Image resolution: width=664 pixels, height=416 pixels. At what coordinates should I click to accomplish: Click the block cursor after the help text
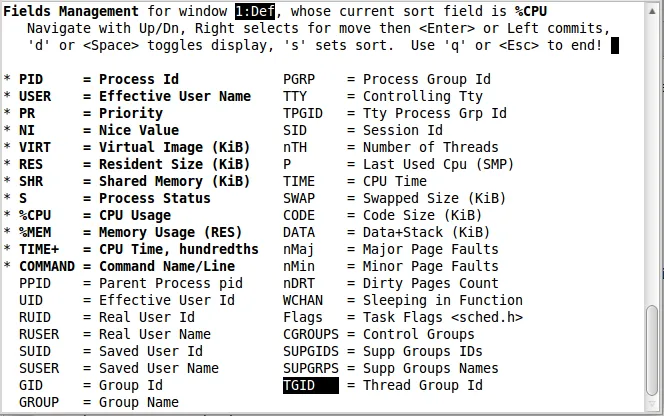point(614,45)
